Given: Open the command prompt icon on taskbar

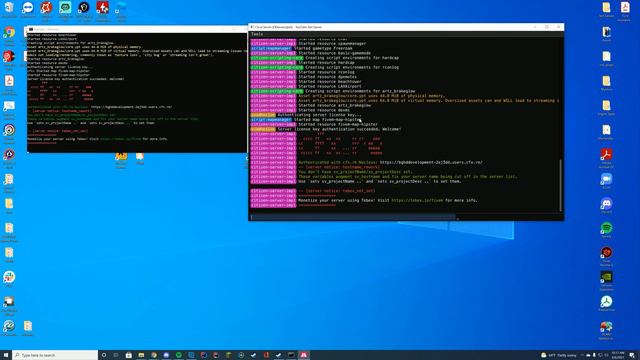Looking at the screenshot, I should (x=291, y=355).
